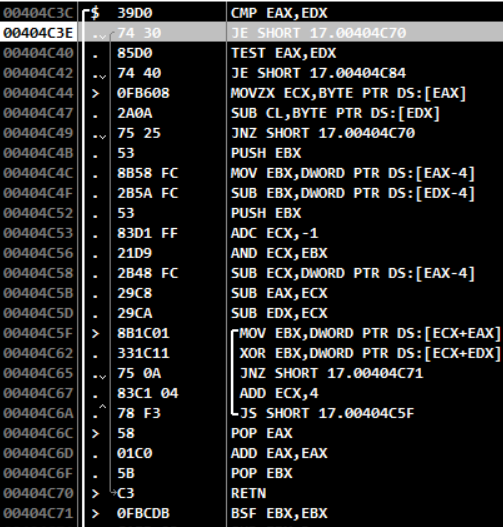Click PUSH EBX at address 00404C52

pos(266,213)
